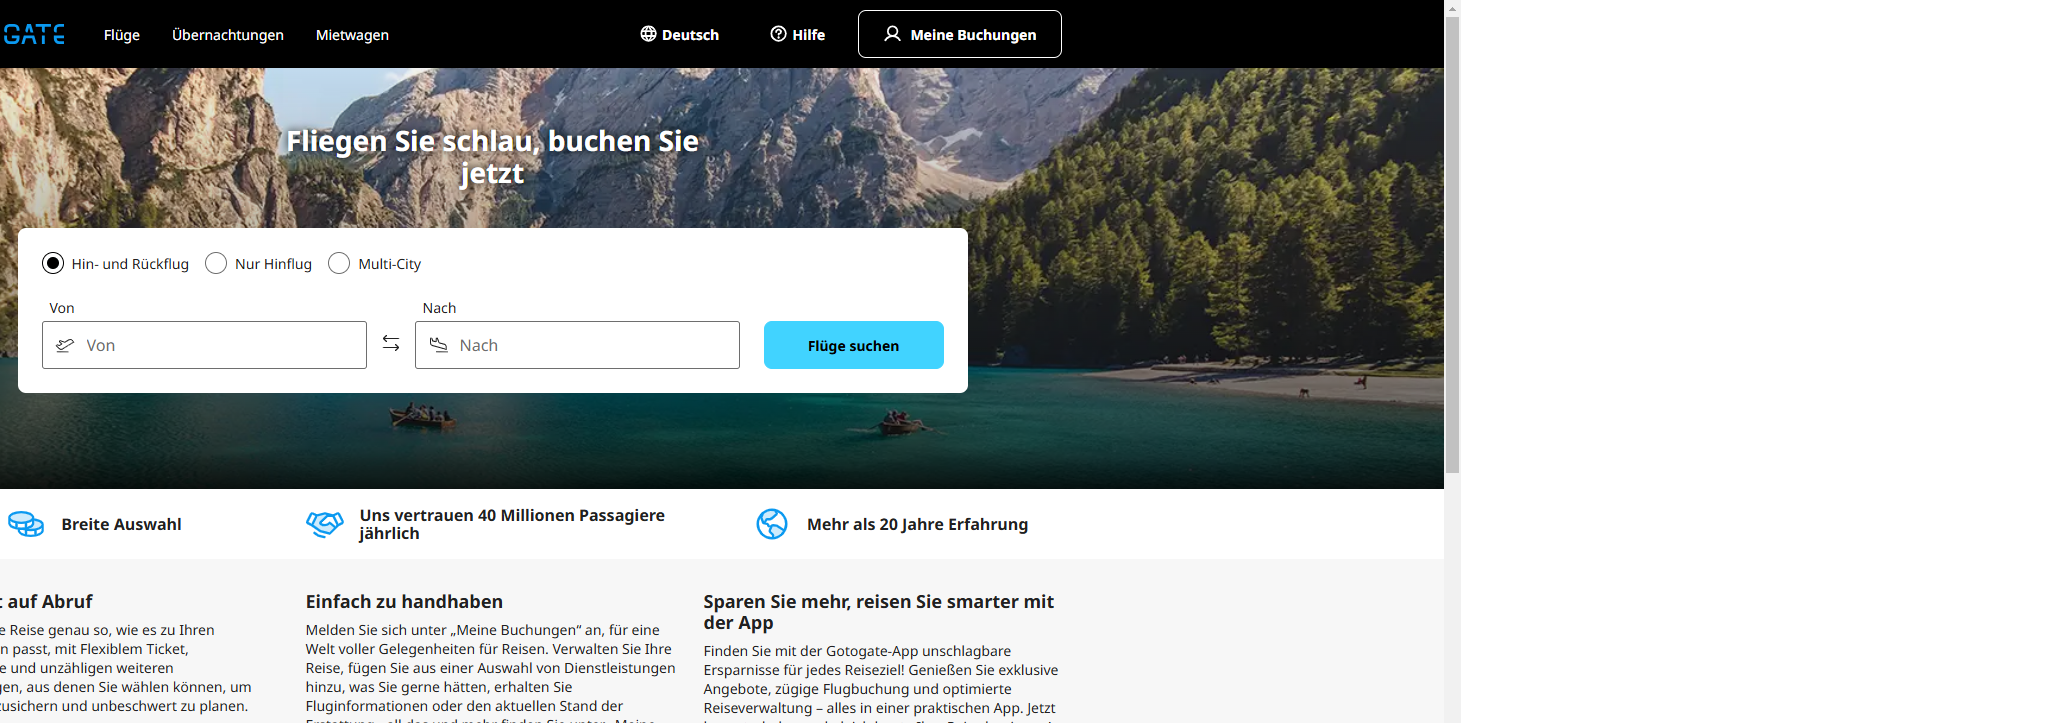This screenshot has height=723, width=2061.
Task: Select Multi-City radio option
Action: tap(339, 263)
